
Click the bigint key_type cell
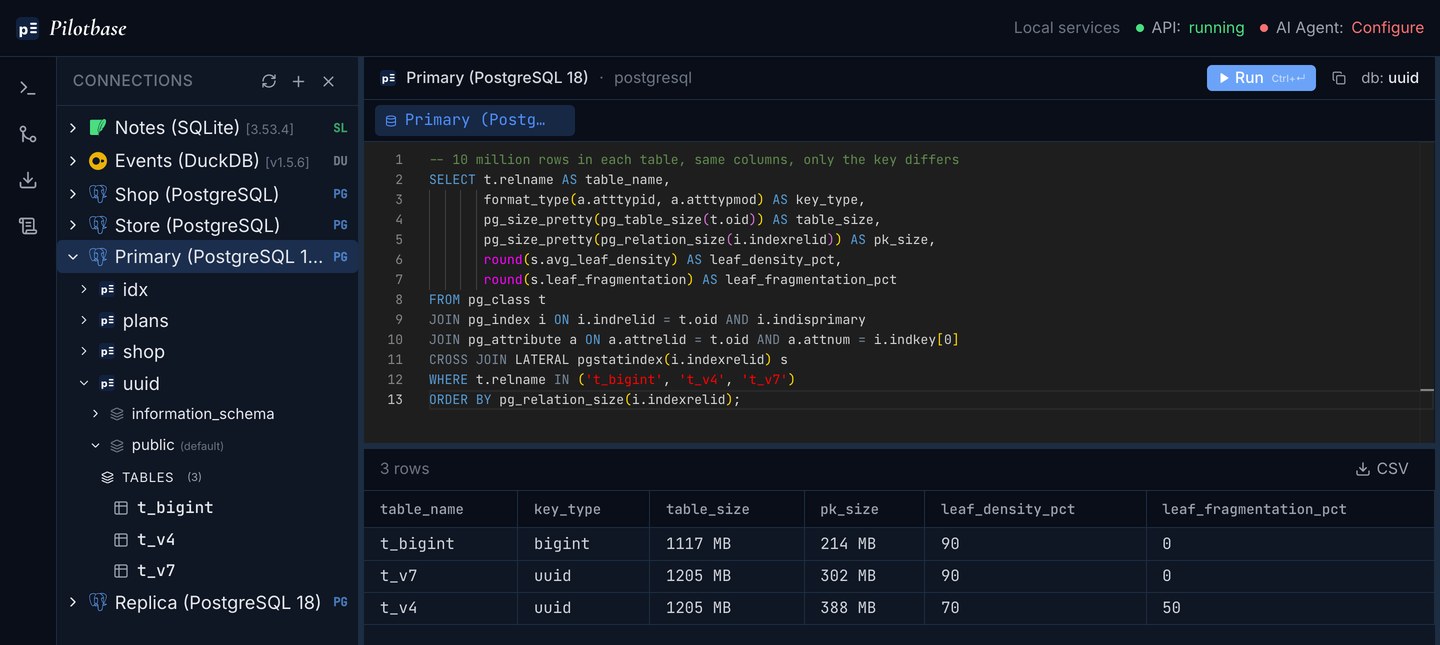[584, 544]
